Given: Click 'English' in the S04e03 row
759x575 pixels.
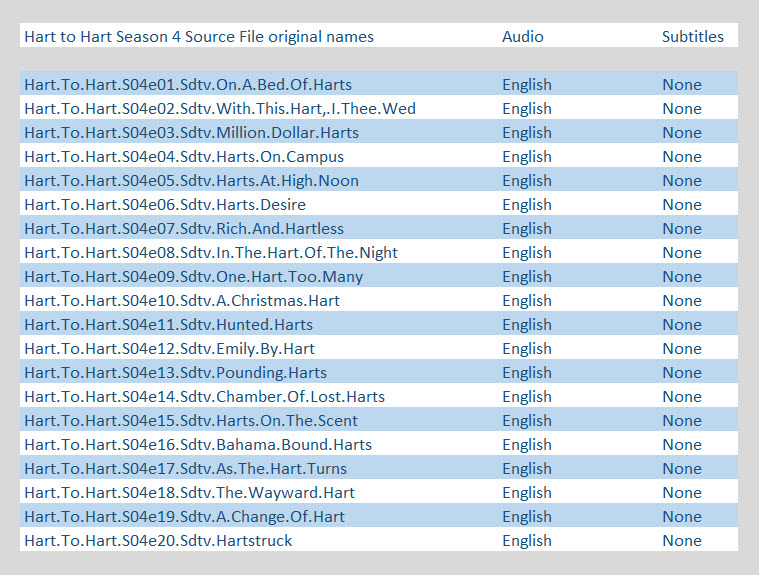Looking at the screenshot, I should 527,133.
